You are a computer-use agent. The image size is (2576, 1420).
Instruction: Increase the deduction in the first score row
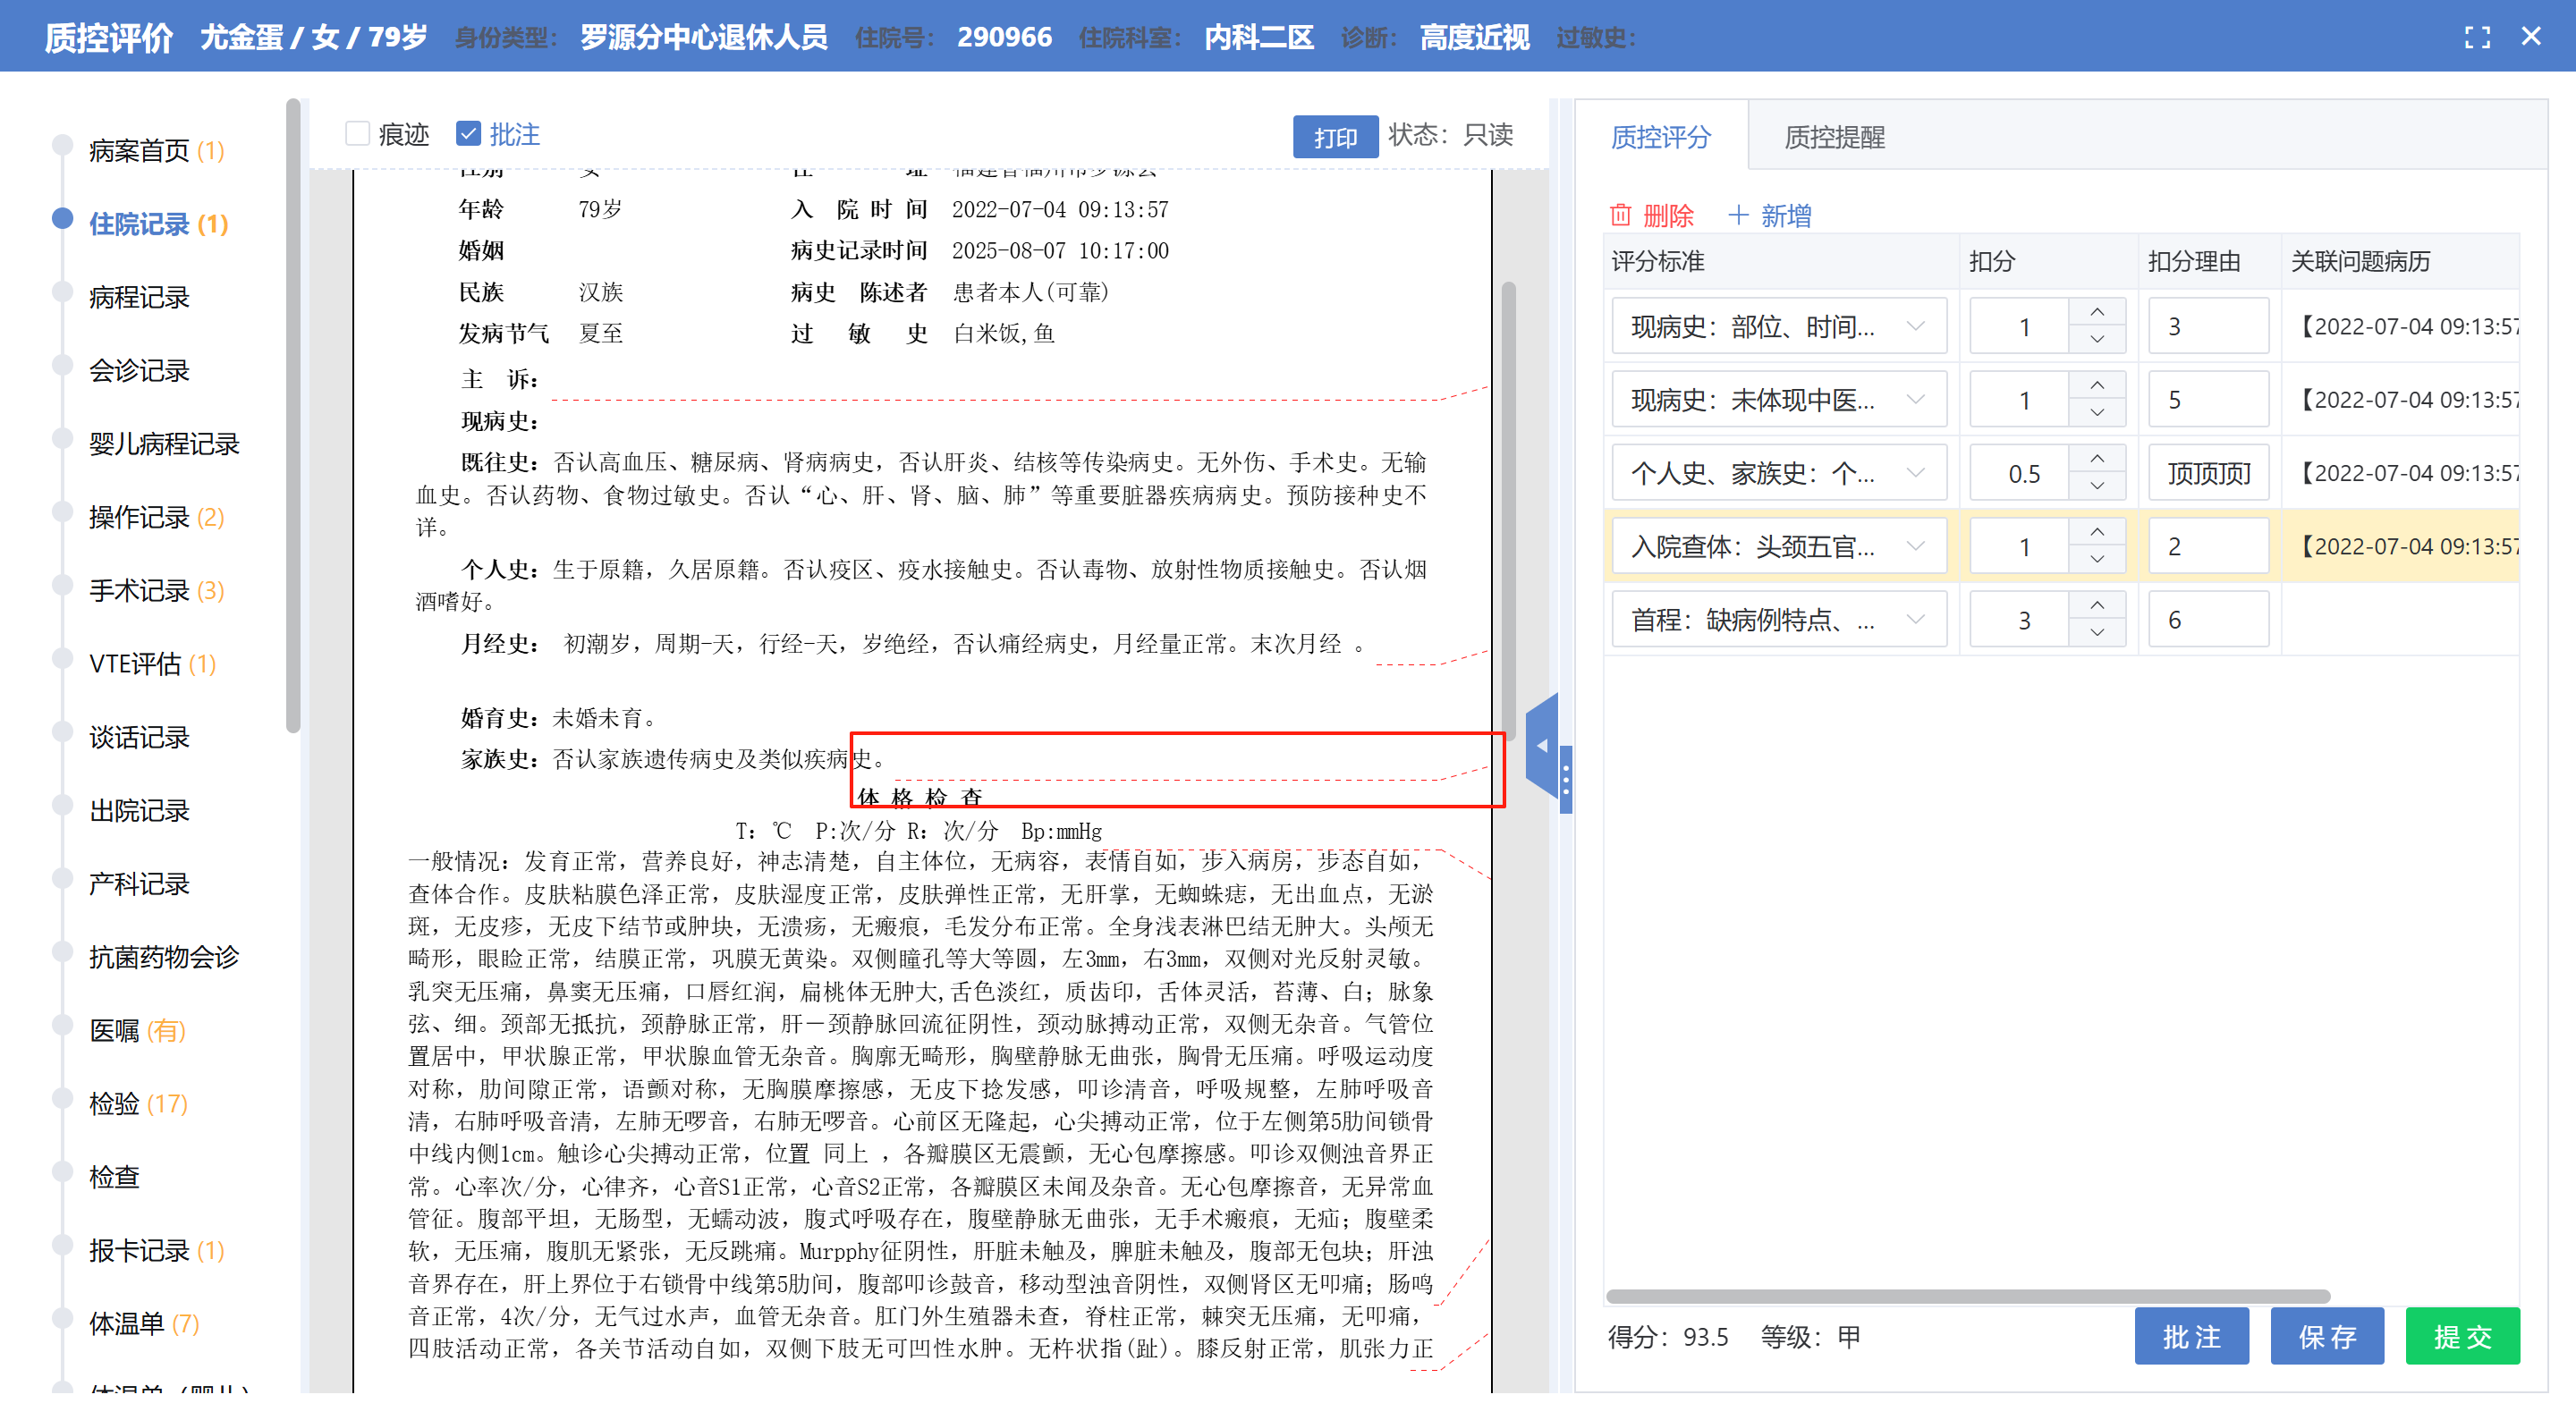[2097, 312]
